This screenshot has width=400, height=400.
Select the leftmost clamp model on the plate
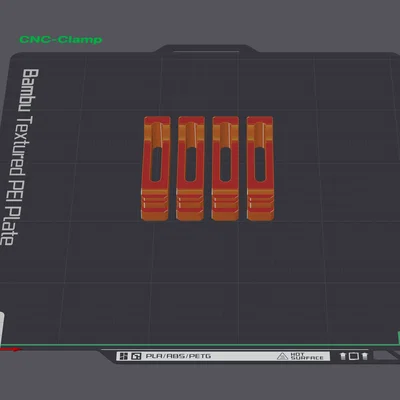point(156,168)
